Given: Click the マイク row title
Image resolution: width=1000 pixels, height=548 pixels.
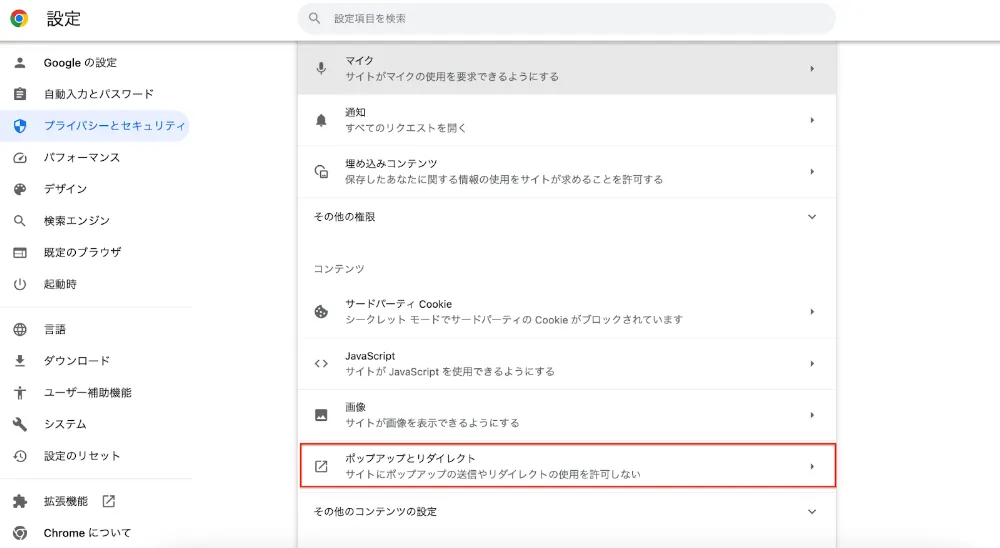Looking at the screenshot, I should point(359,61).
